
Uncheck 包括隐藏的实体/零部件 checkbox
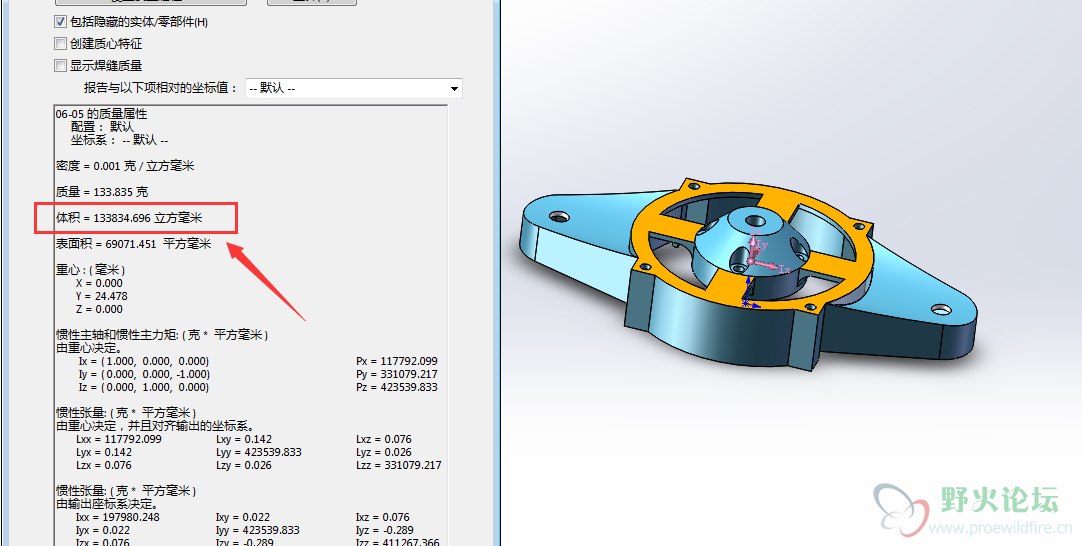pyautogui.click(x=61, y=22)
